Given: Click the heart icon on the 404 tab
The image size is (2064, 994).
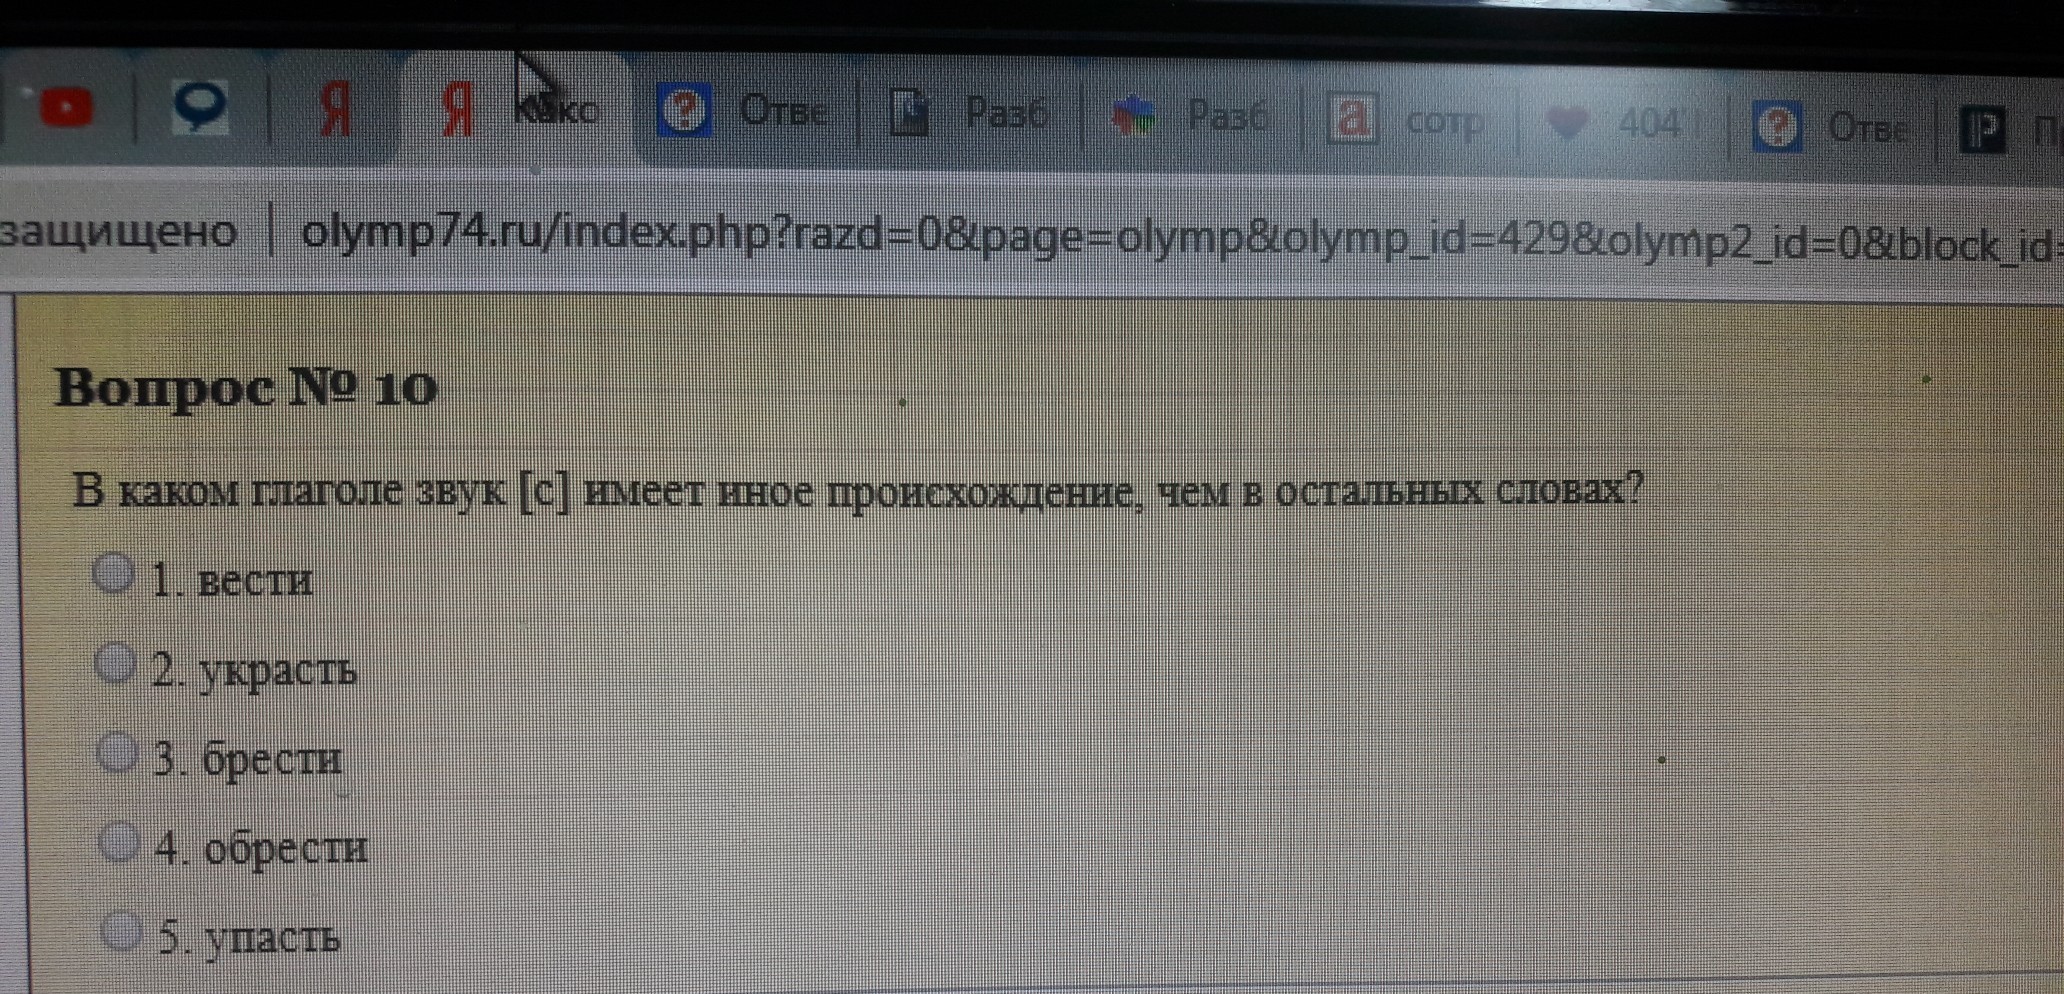Looking at the screenshot, I should click(x=1566, y=123).
